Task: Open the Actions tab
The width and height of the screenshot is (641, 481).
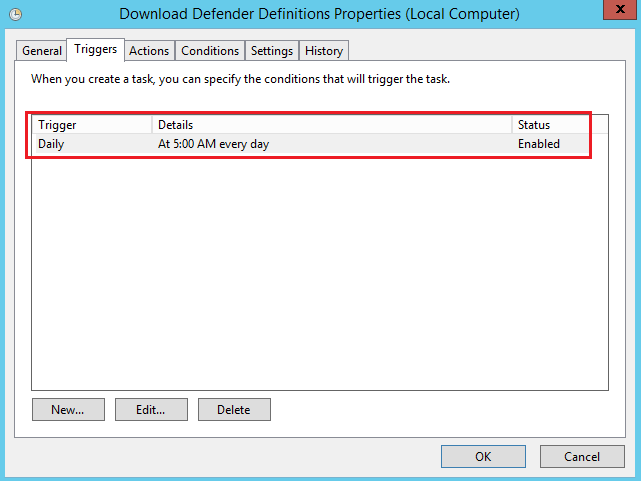Action: tap(149, 51)
